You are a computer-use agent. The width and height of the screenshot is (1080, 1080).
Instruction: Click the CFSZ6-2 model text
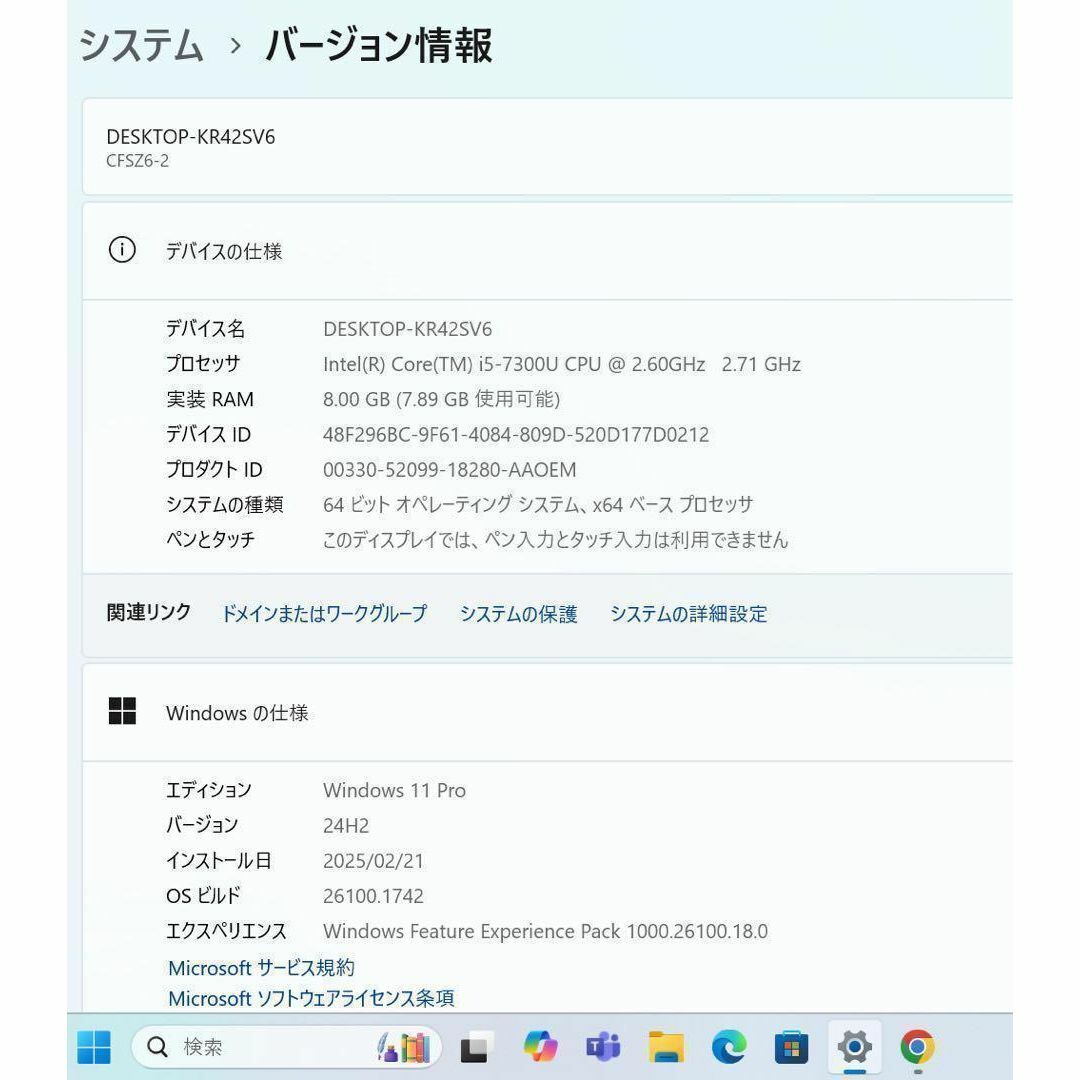click(137, 161)
